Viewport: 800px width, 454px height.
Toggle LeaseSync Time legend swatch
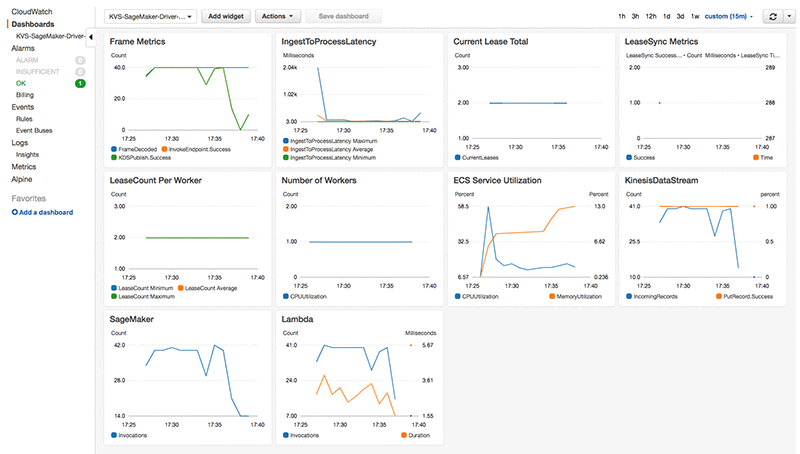coord(756,158)
